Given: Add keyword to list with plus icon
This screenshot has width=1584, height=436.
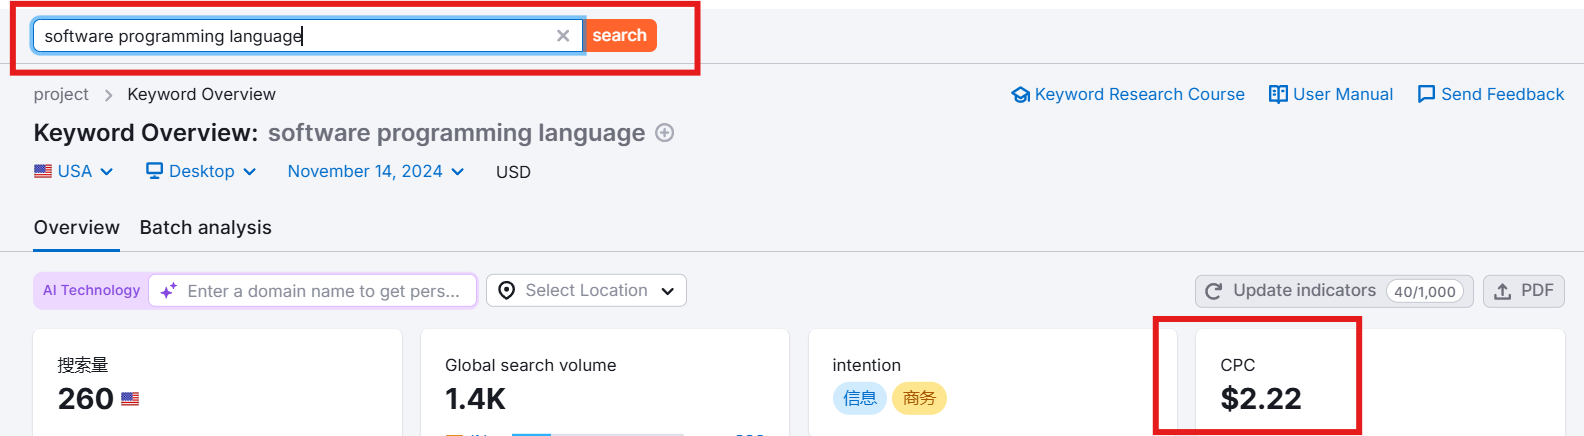Looking at the screenshot, I should click(x=664, y=133).
